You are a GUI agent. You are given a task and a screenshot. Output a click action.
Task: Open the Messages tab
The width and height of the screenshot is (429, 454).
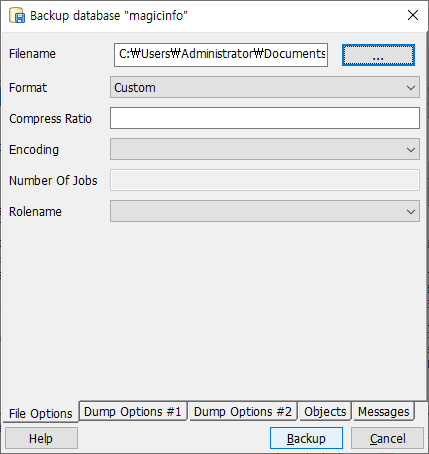384,412
